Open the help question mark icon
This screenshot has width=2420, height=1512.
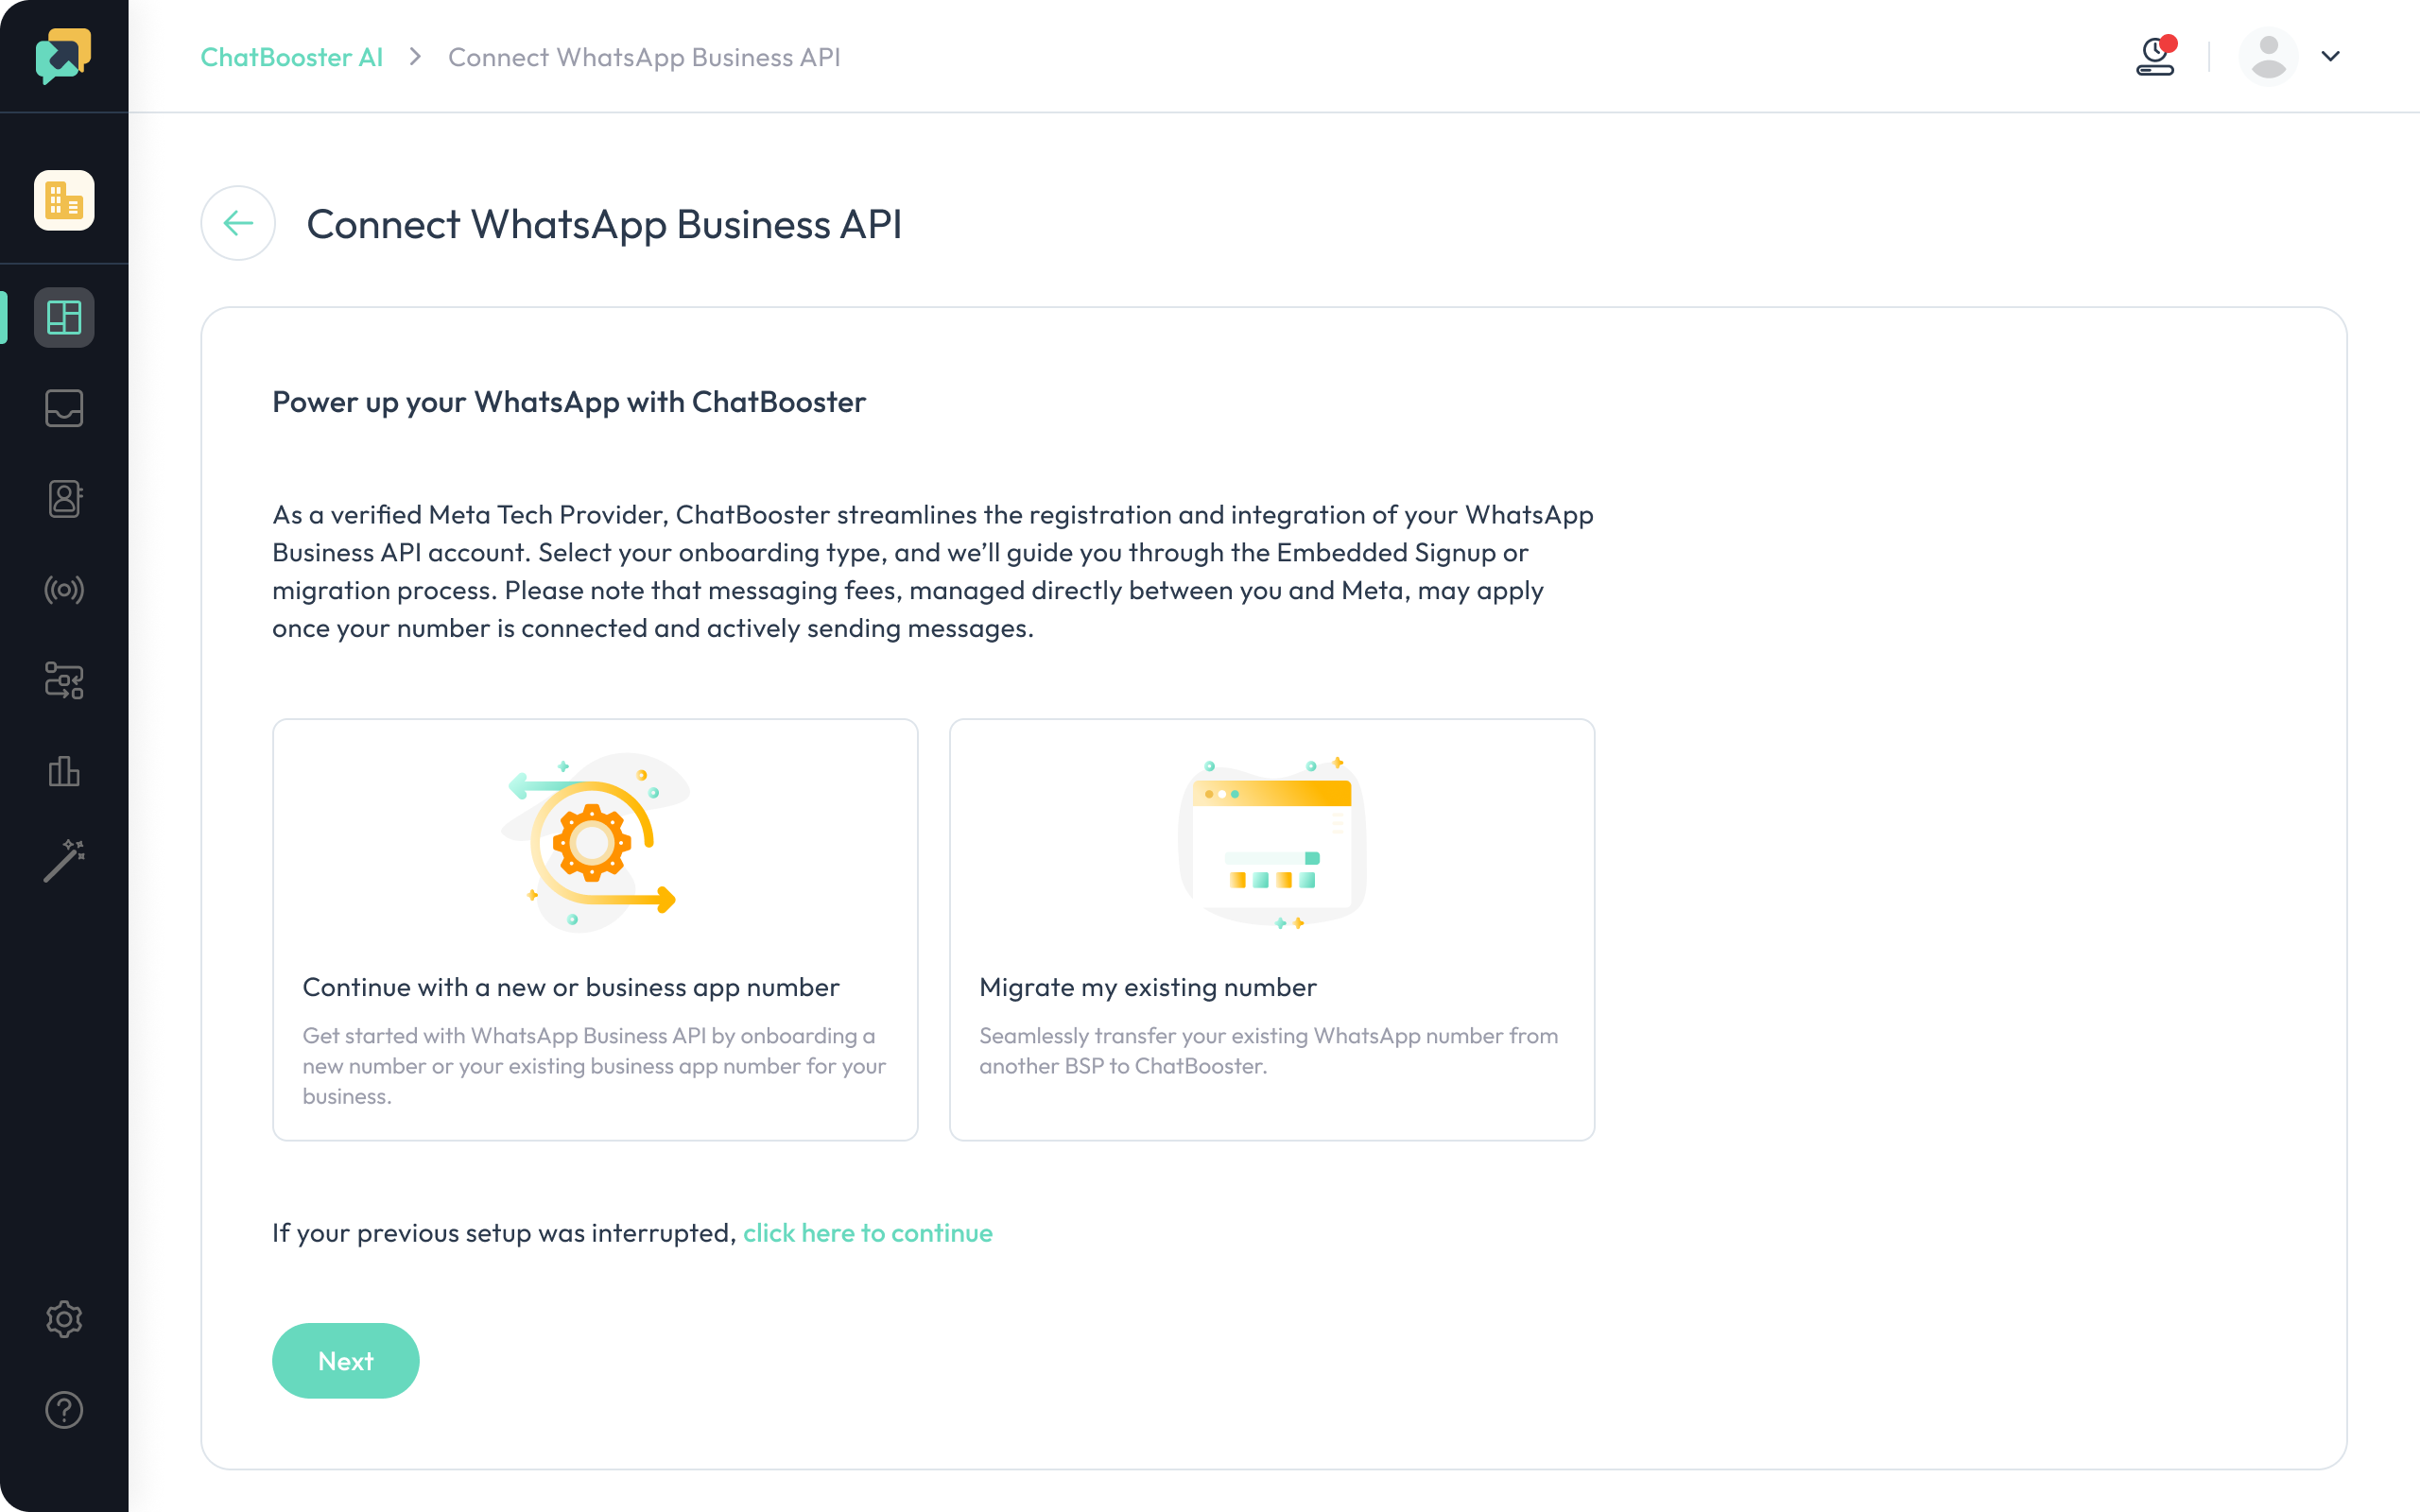[64, 1410]
